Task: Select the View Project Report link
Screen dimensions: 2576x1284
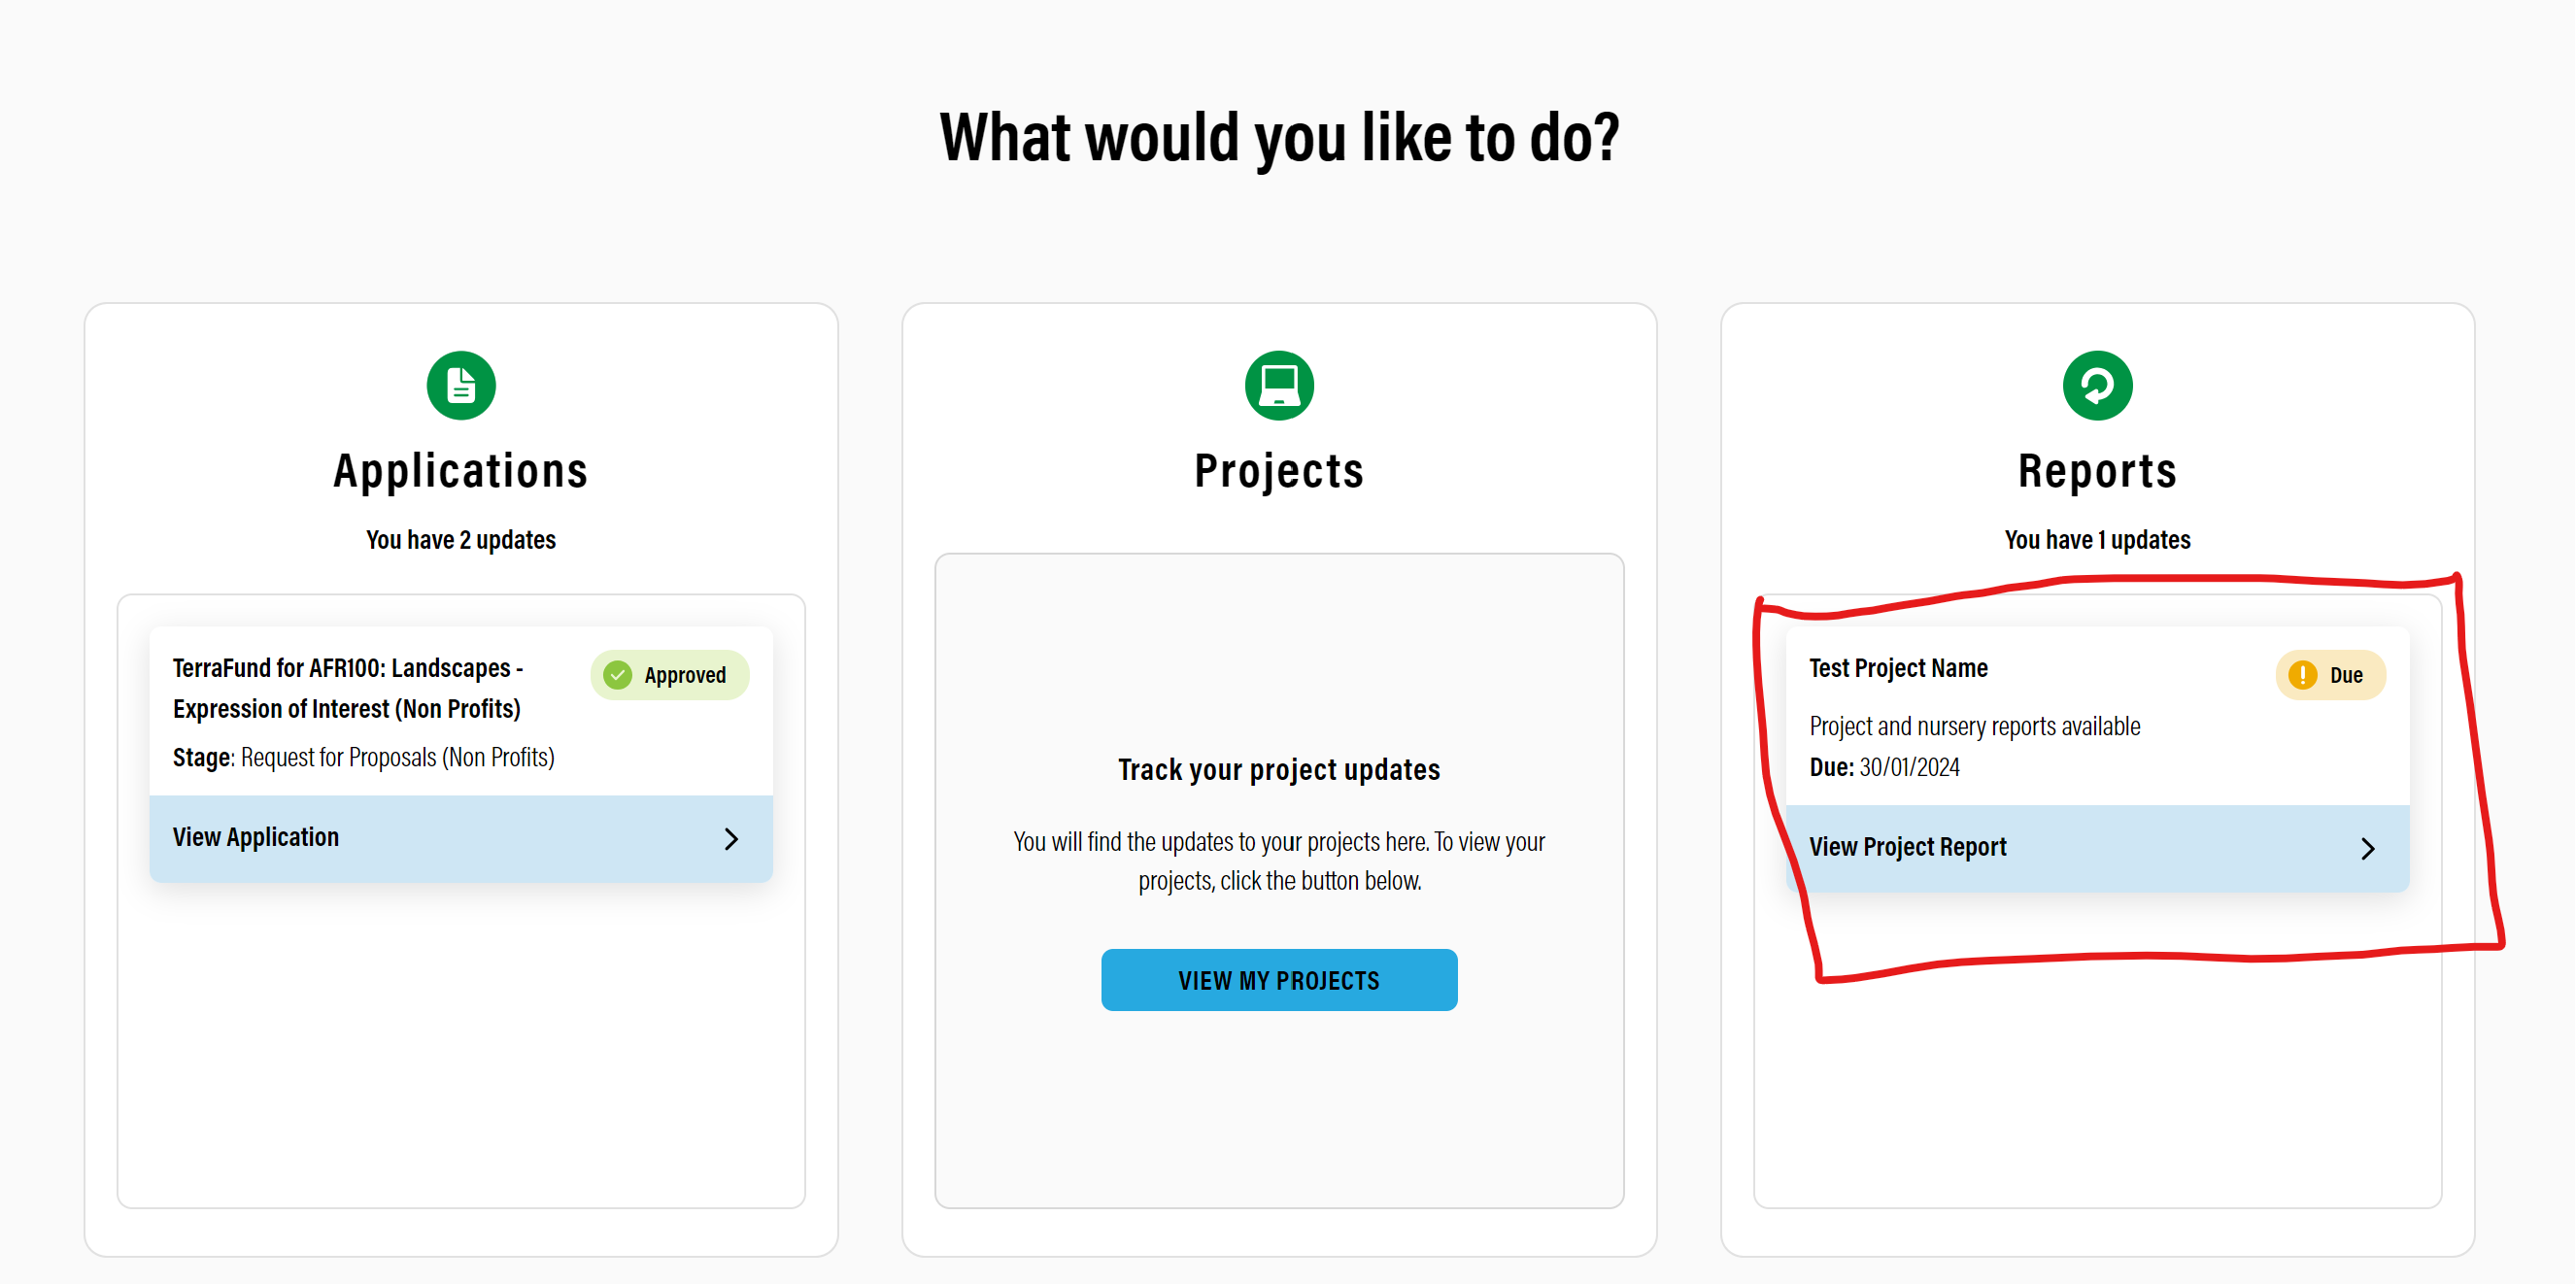Action: pos(2097,848)
